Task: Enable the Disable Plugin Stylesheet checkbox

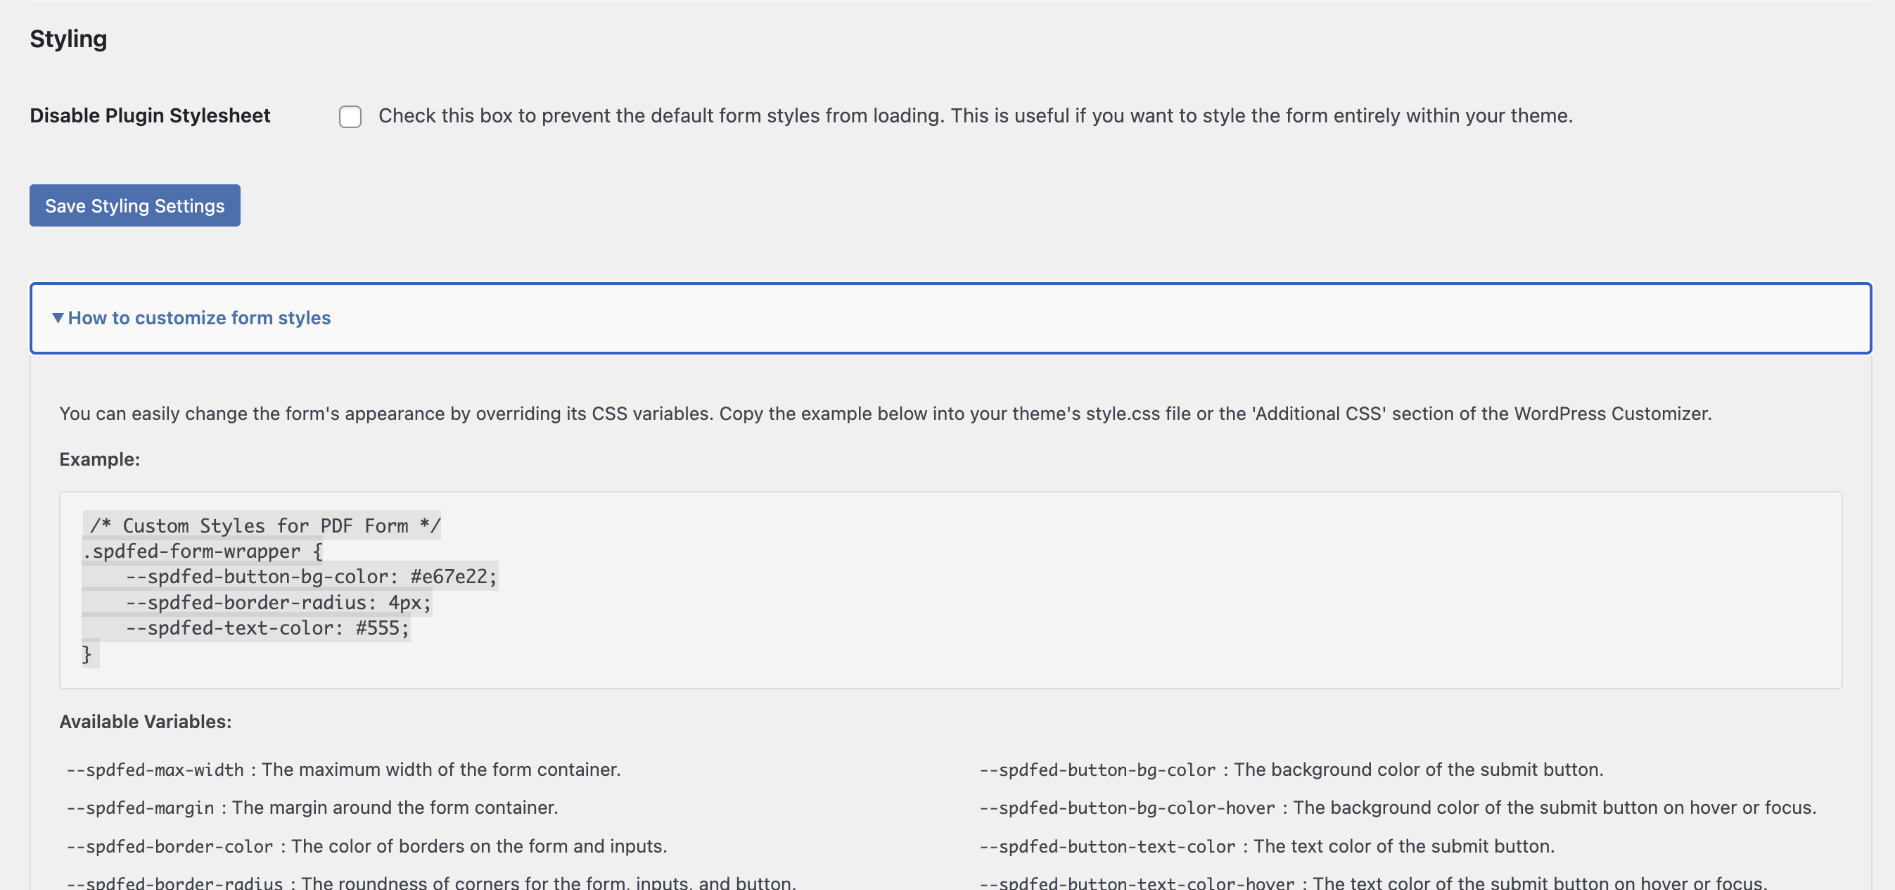Action: [x=350, y=117]
